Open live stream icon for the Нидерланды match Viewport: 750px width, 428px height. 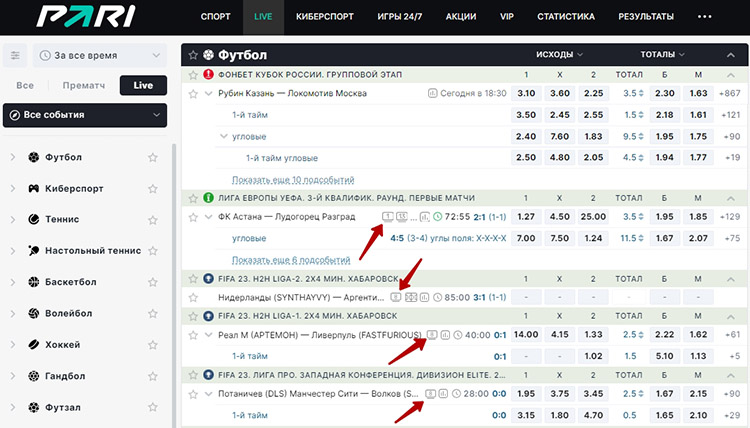397,296
